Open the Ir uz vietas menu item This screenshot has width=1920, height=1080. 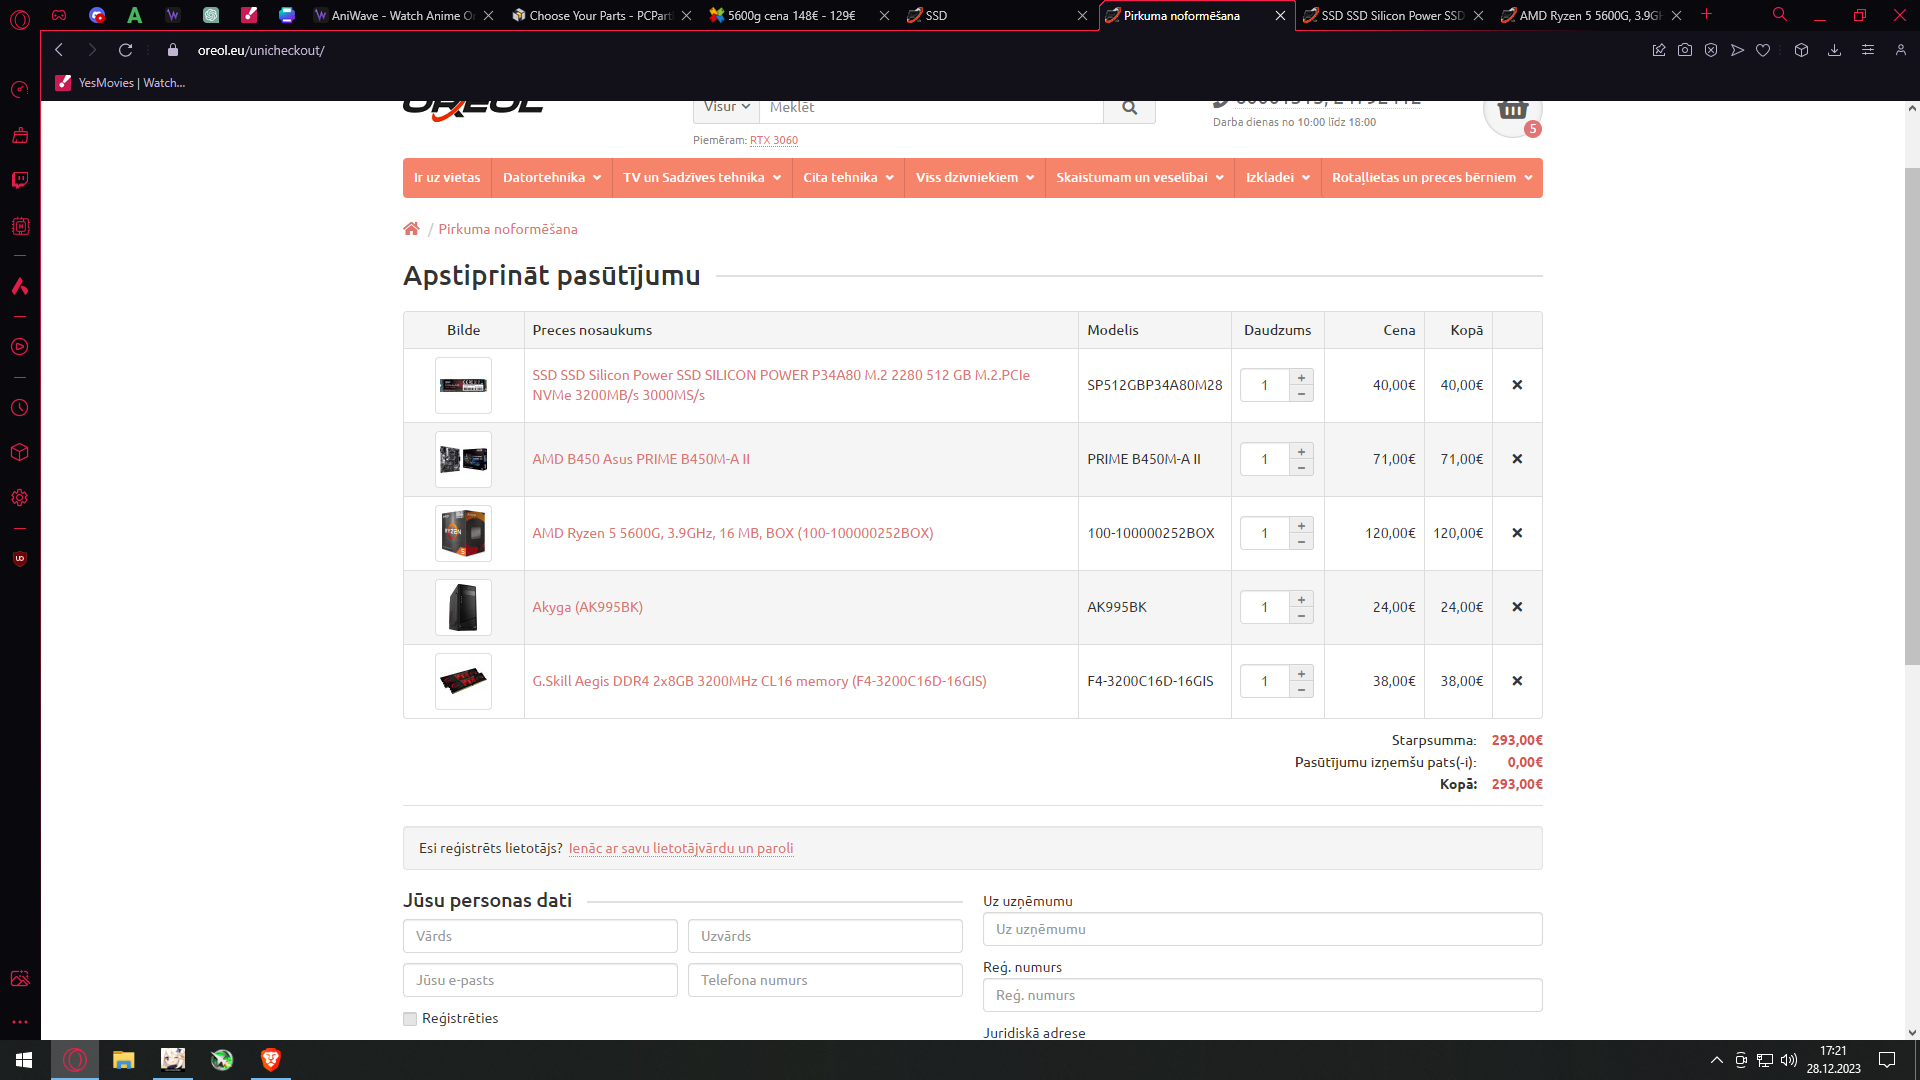447,178
